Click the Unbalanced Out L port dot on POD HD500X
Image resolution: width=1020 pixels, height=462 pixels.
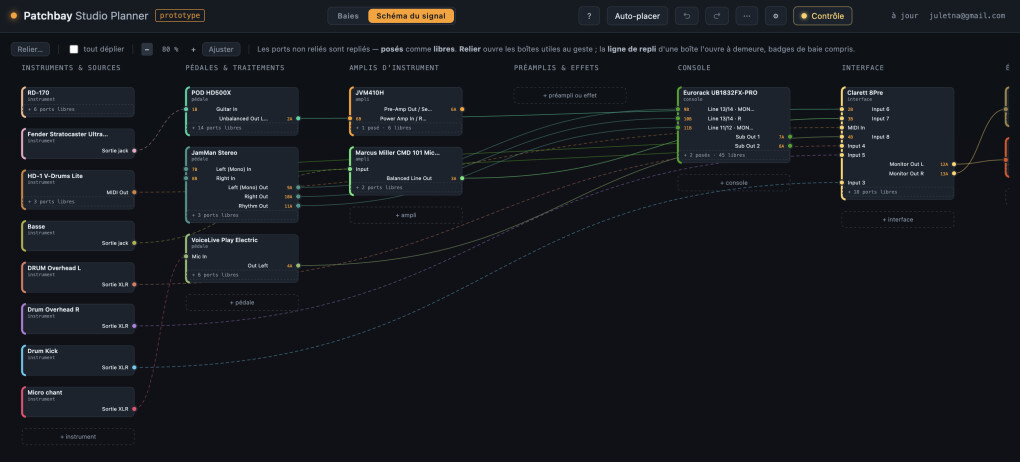tap(298, 118)
